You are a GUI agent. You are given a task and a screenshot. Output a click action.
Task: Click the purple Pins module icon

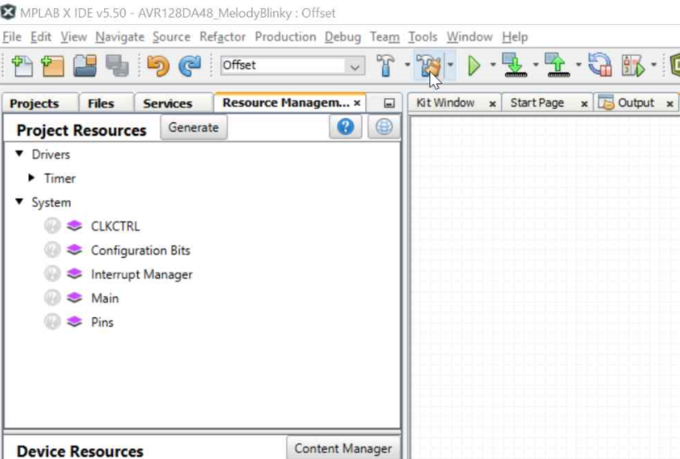click(75, 322)
